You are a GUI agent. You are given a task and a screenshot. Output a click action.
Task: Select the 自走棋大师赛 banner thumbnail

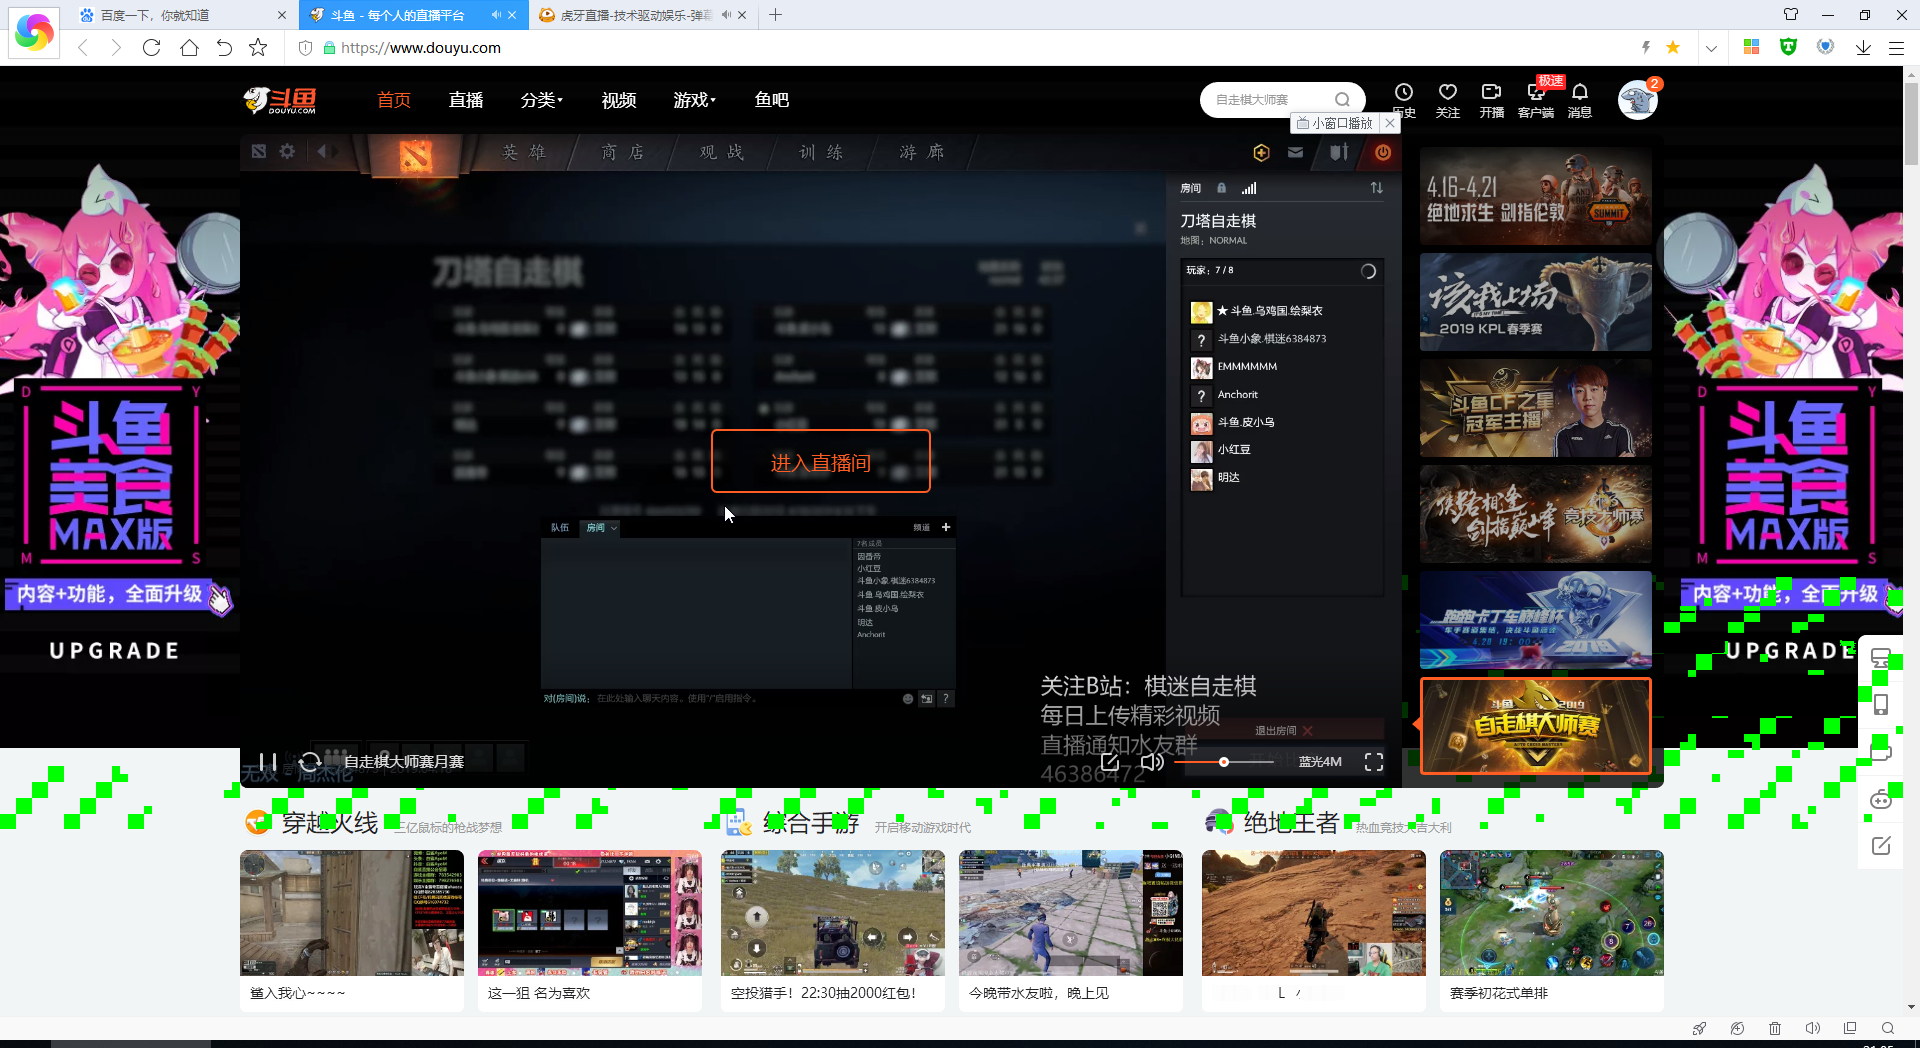[x=1536, y=726]
